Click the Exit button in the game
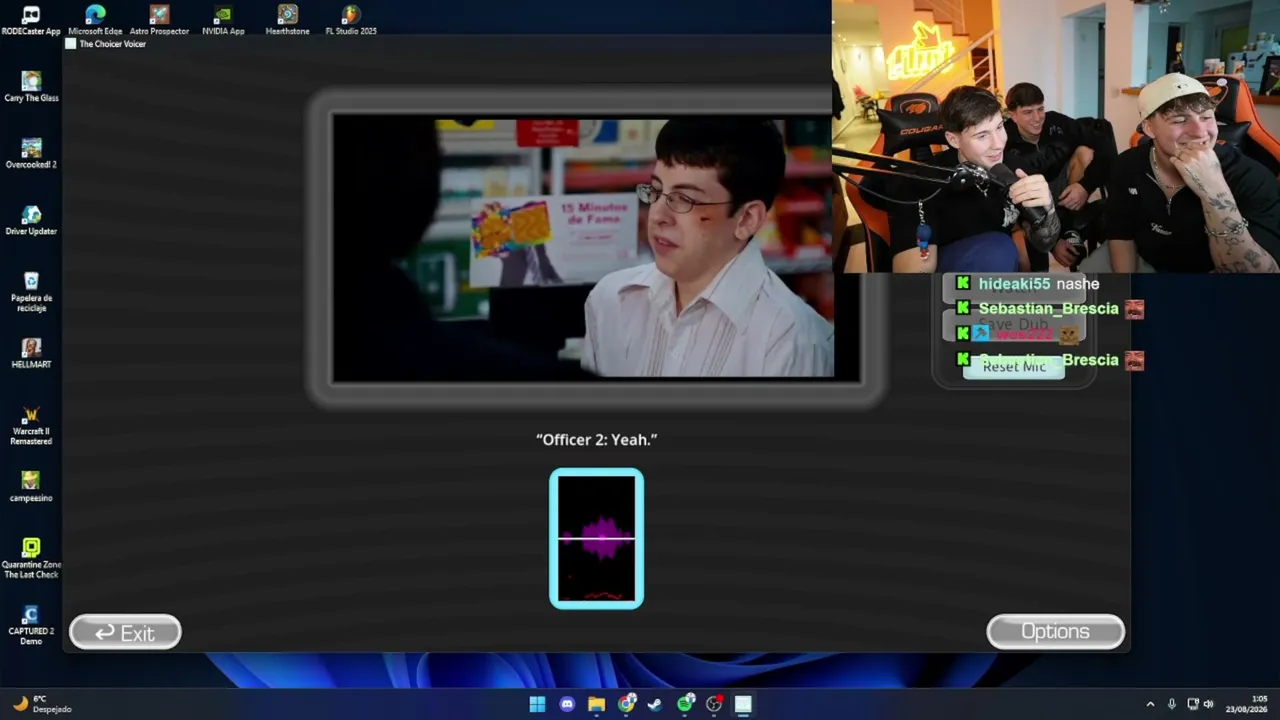This screenshot has width=1280, height=720. tap(125, 632)
